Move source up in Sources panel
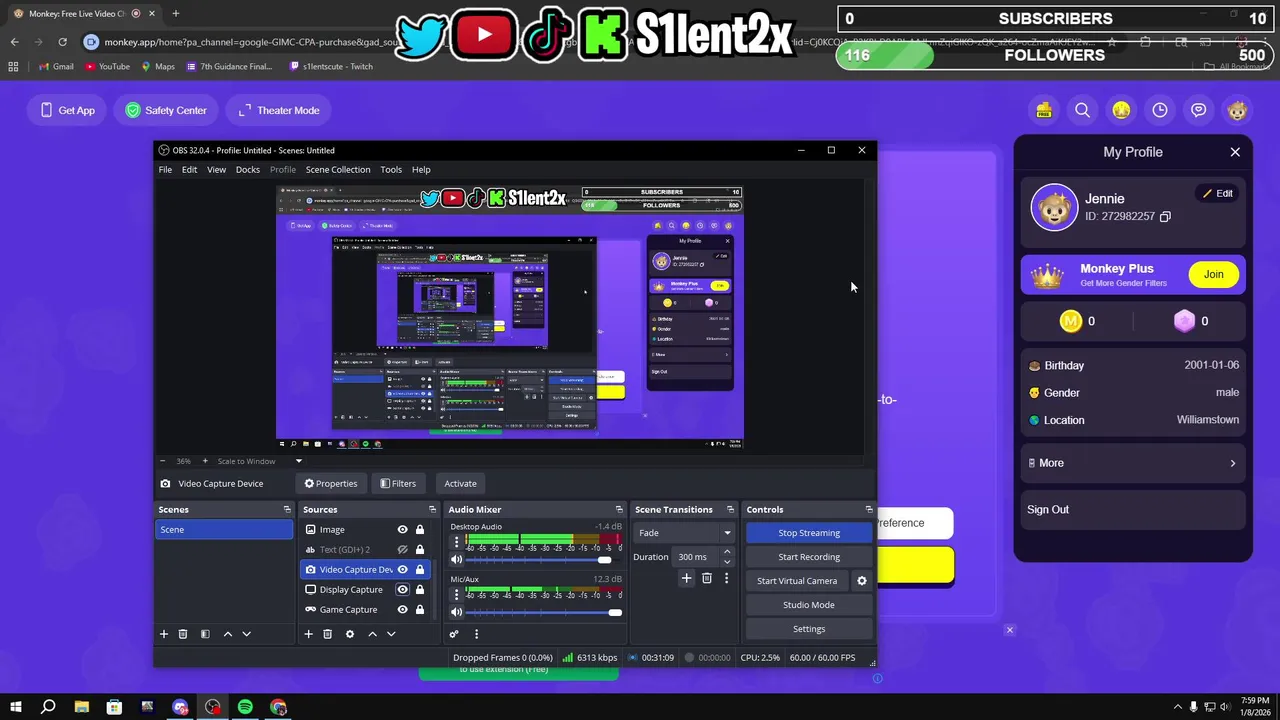Image resolution: width=1280 pixels, height=720 pixels. (x=372, y=634)
